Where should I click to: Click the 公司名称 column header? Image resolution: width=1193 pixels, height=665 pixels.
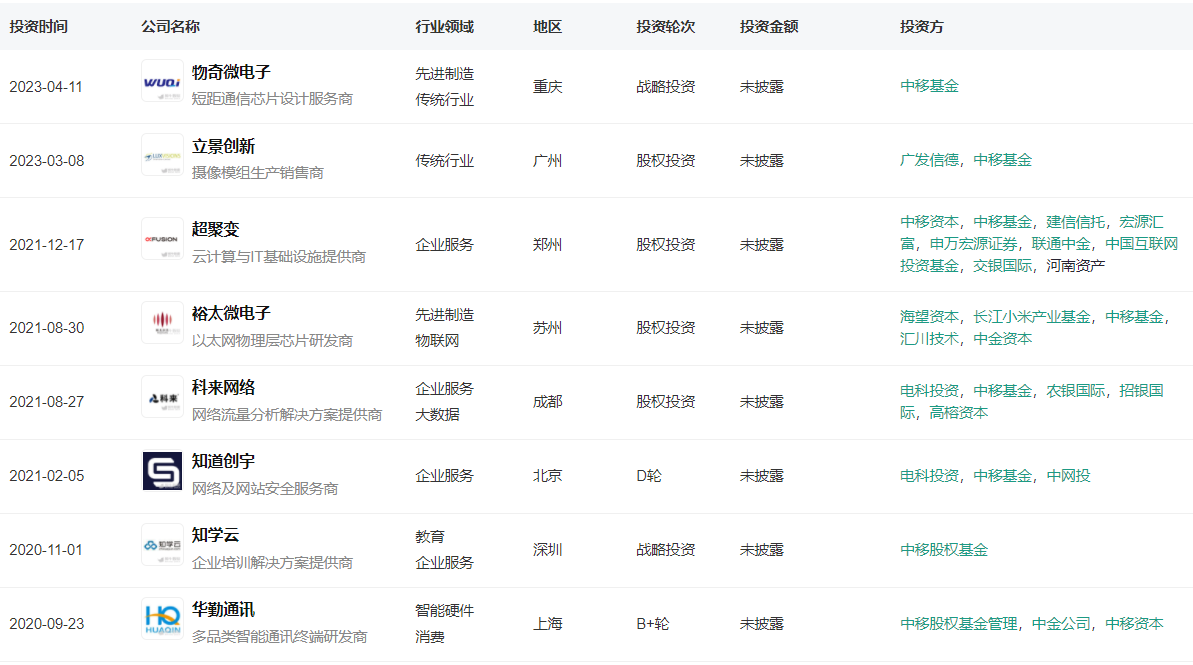click(170, 27)
